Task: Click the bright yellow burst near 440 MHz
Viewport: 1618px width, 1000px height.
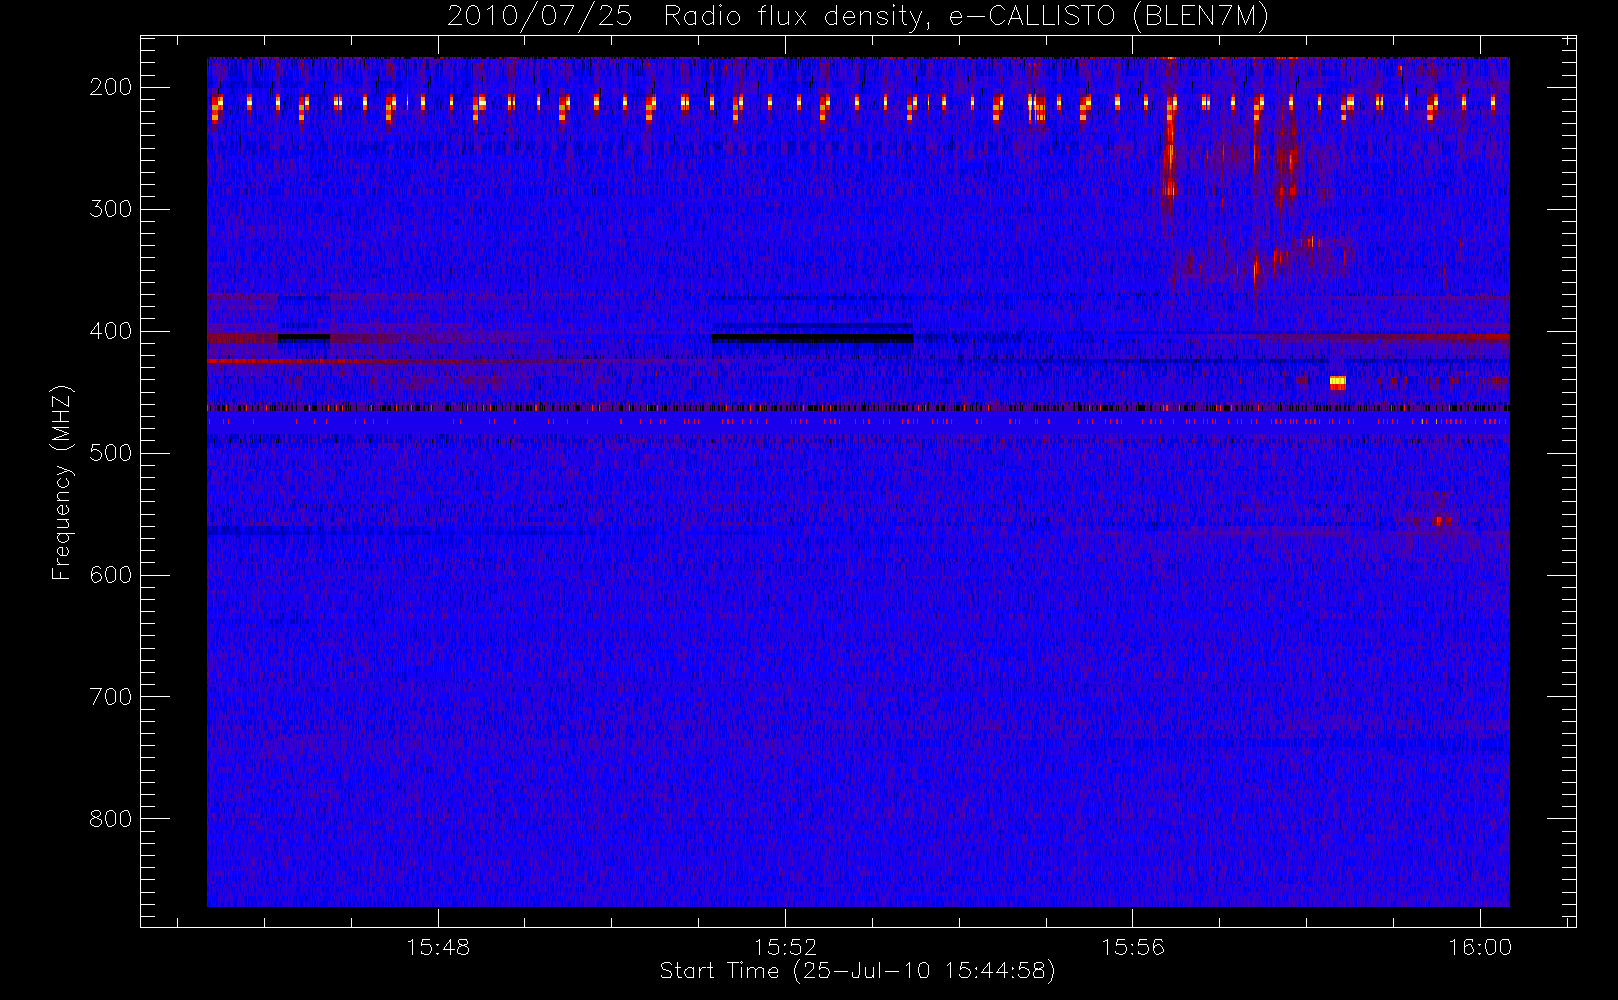Action: click(x=1338, y=382)
